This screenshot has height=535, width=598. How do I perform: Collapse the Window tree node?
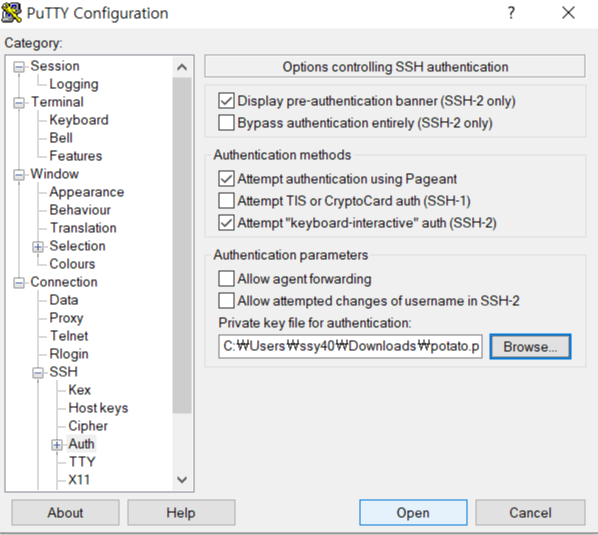click(x=19, y=175)
